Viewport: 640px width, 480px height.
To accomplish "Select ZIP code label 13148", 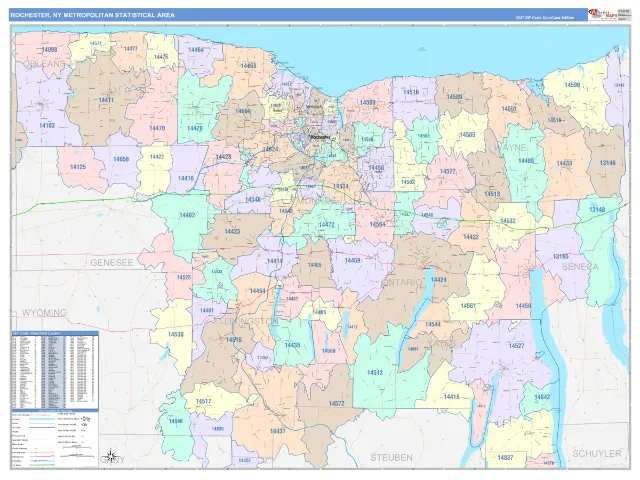I will (597, 210).
